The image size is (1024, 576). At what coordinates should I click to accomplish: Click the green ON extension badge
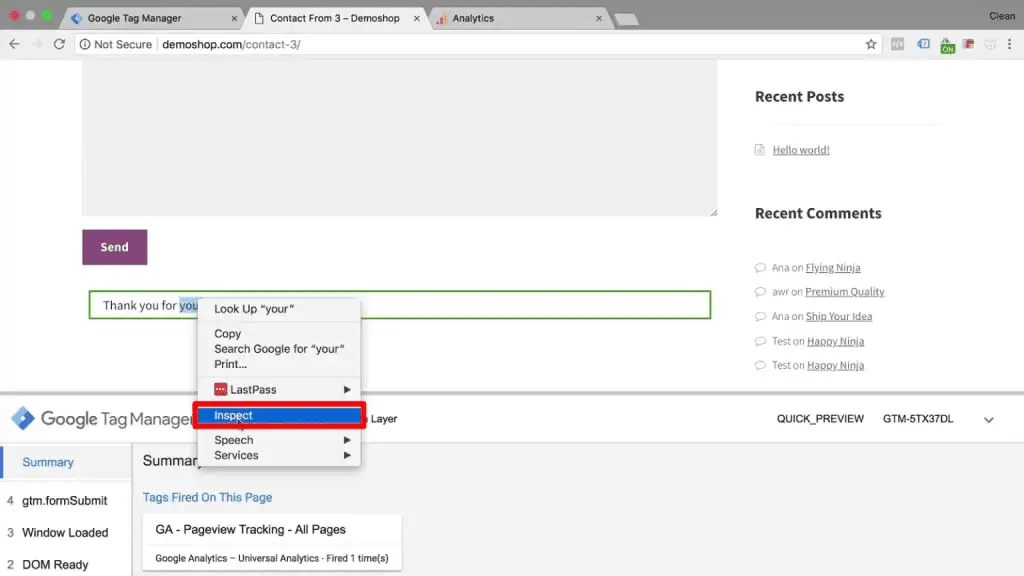947,48
